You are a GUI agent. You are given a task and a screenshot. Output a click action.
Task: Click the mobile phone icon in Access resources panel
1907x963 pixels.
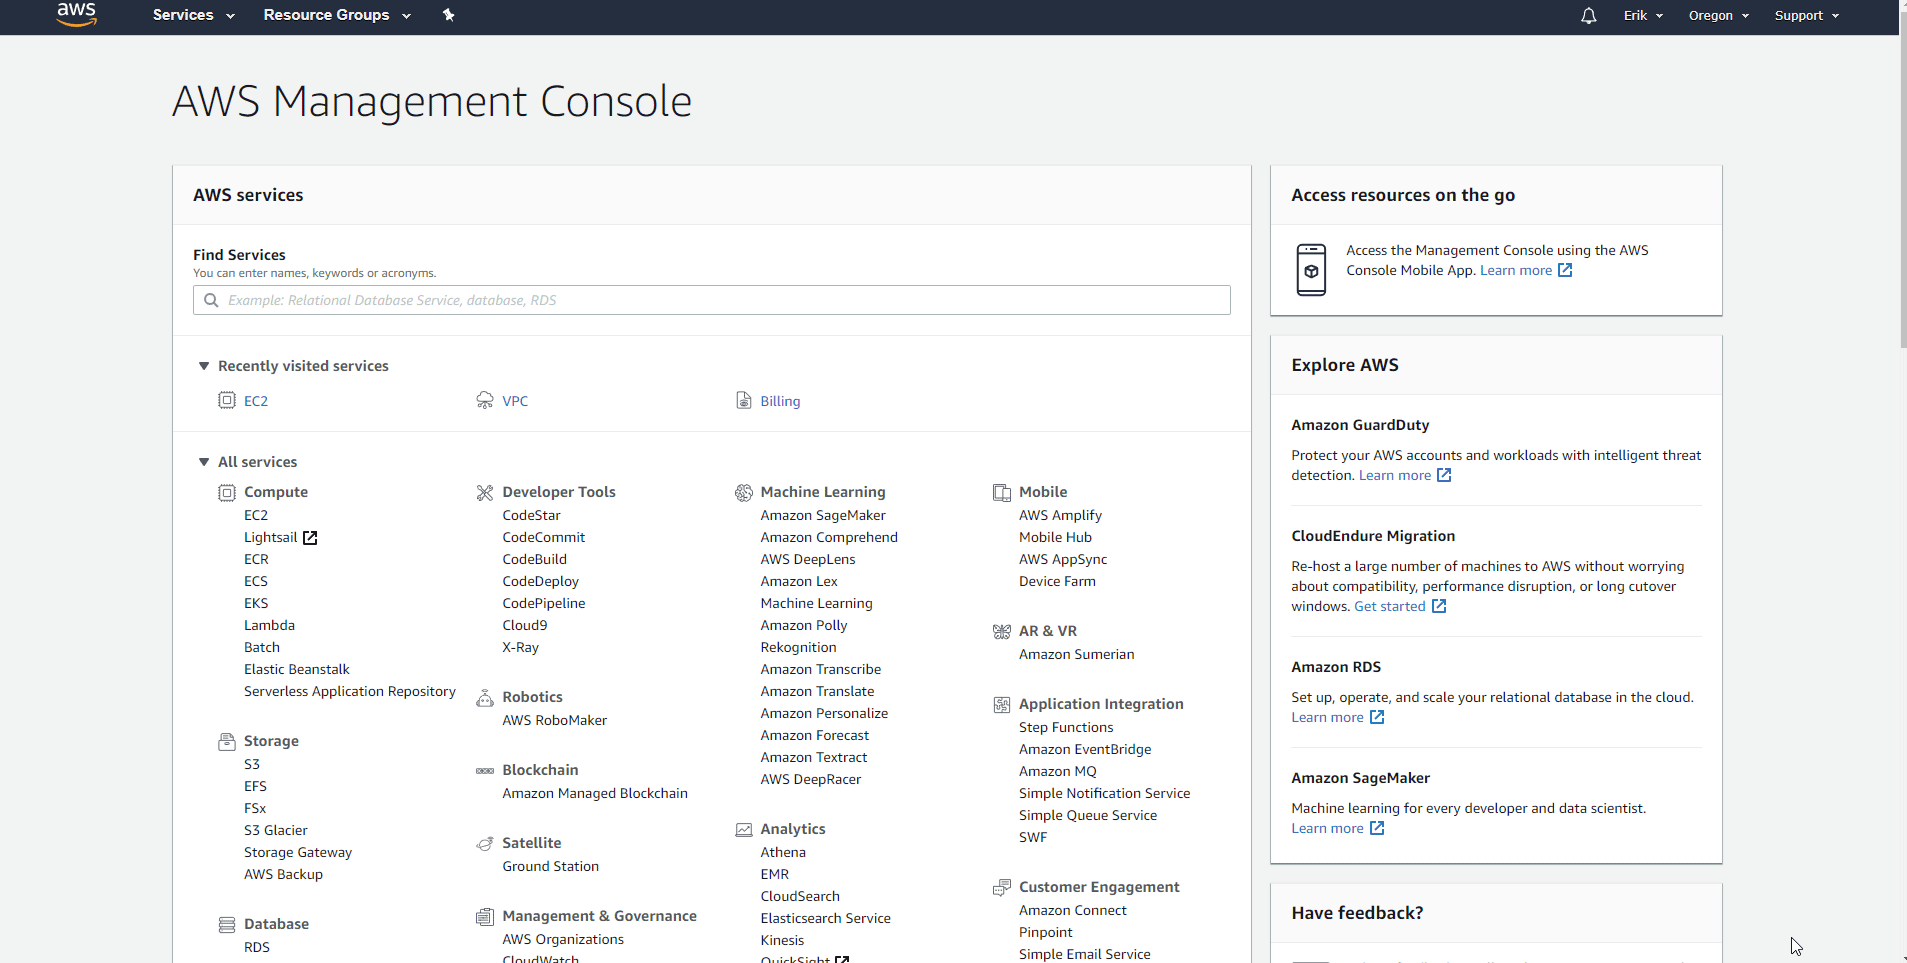[1311, 269]
